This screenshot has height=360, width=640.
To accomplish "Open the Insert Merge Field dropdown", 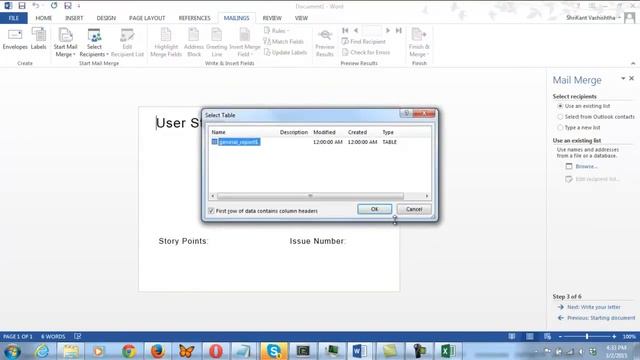I will (245, 42).
